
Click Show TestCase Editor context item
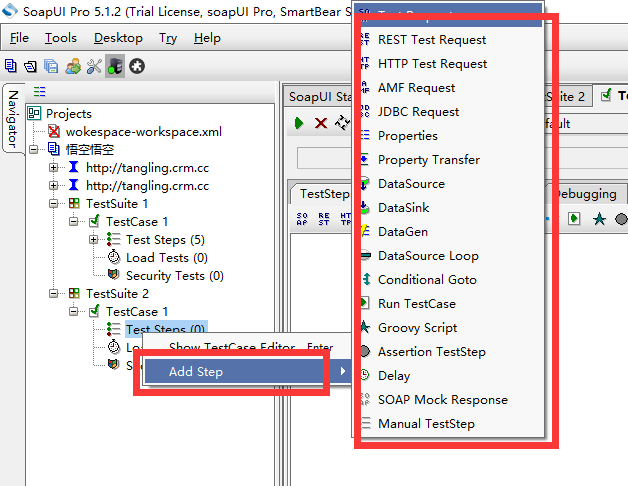[x=246, y=347]
